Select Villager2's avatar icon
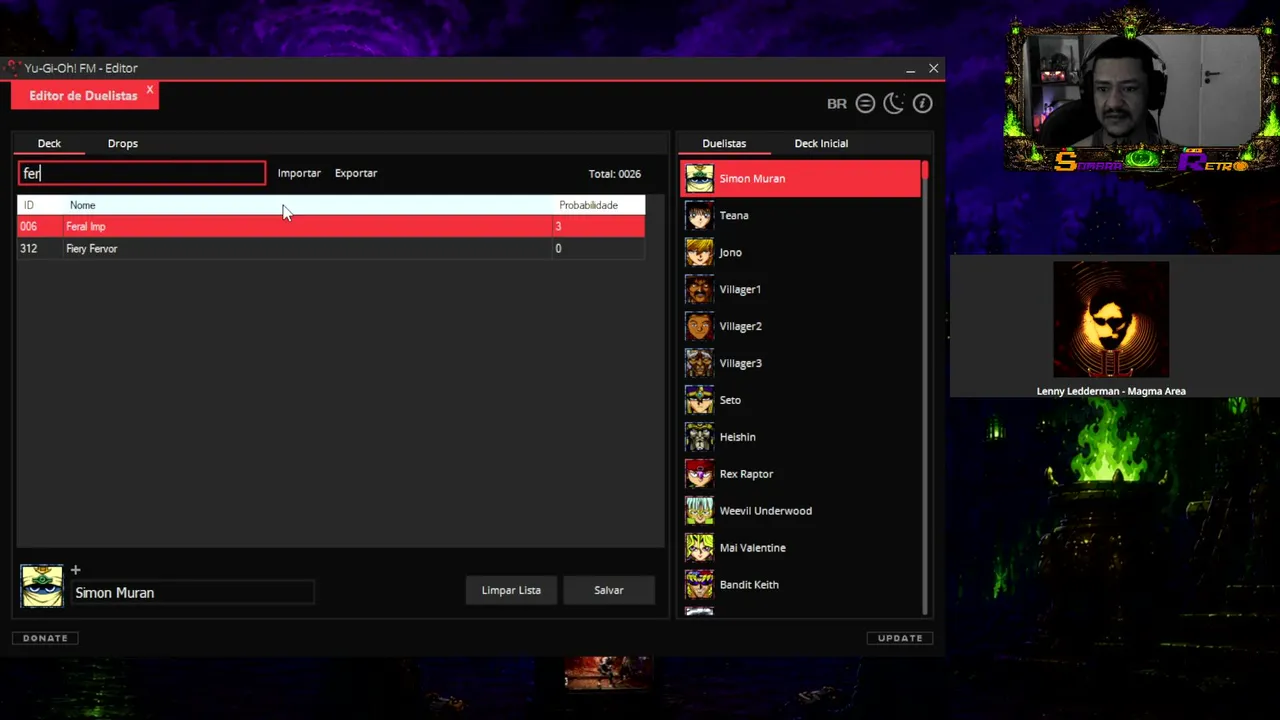The height and width of the screenshot is (720, 1280). pyautogui.click(x=699, y=327)
